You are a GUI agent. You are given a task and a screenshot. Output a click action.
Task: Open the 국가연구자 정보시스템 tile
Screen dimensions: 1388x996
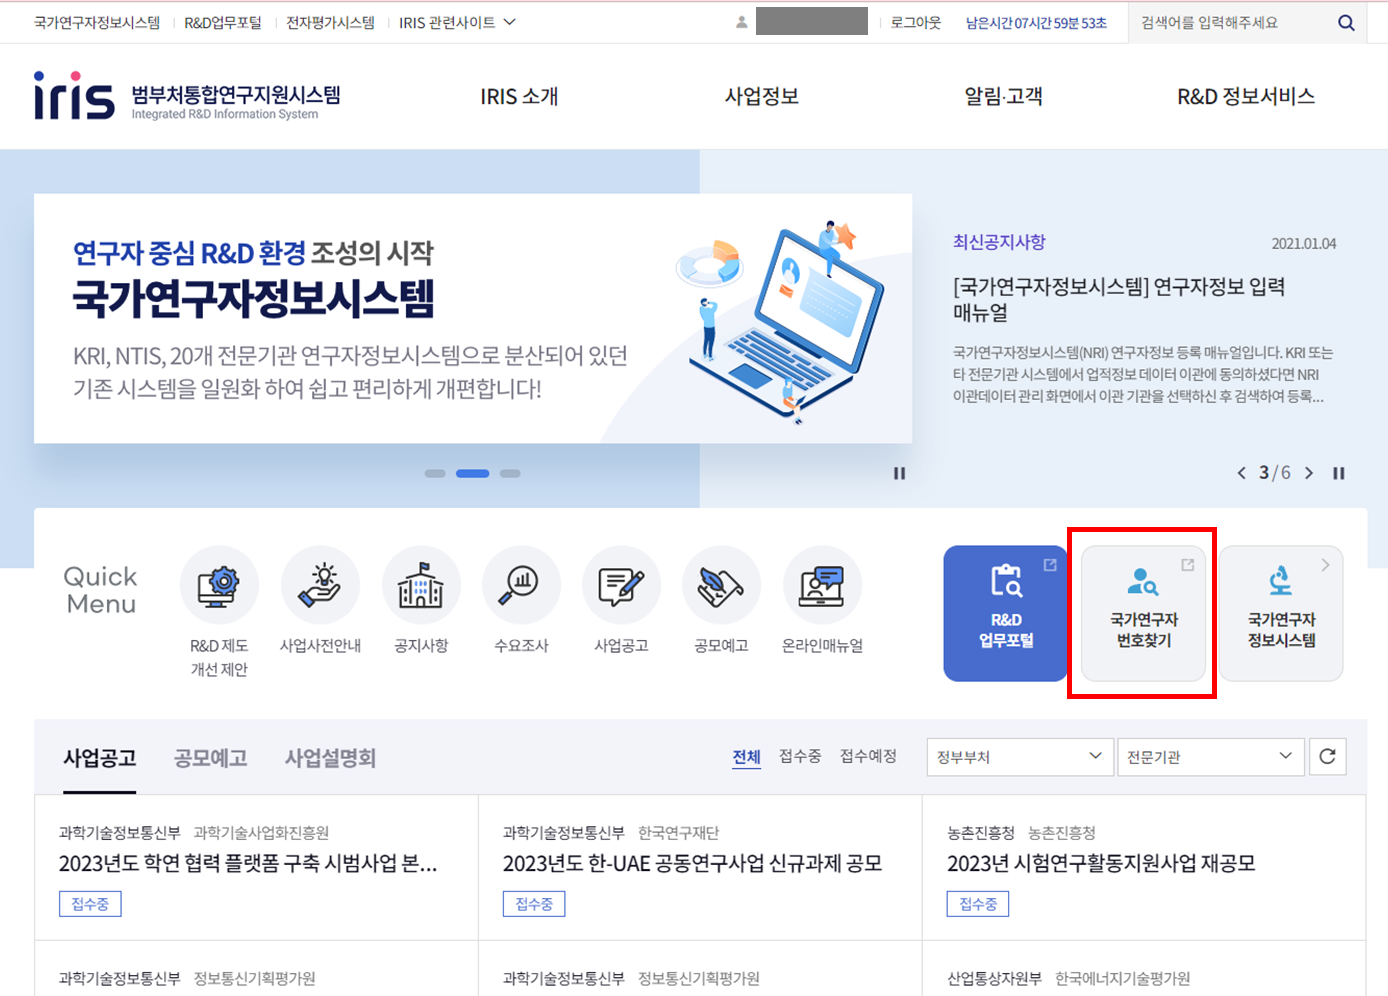pyautogui.click(x=1281, y=613)
